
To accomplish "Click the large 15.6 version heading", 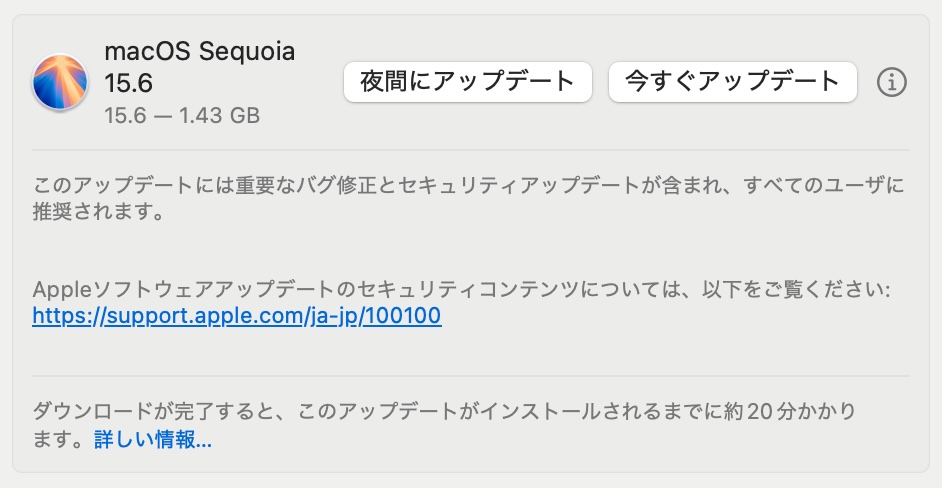I will pyautogui.click(x=129, y=83).
